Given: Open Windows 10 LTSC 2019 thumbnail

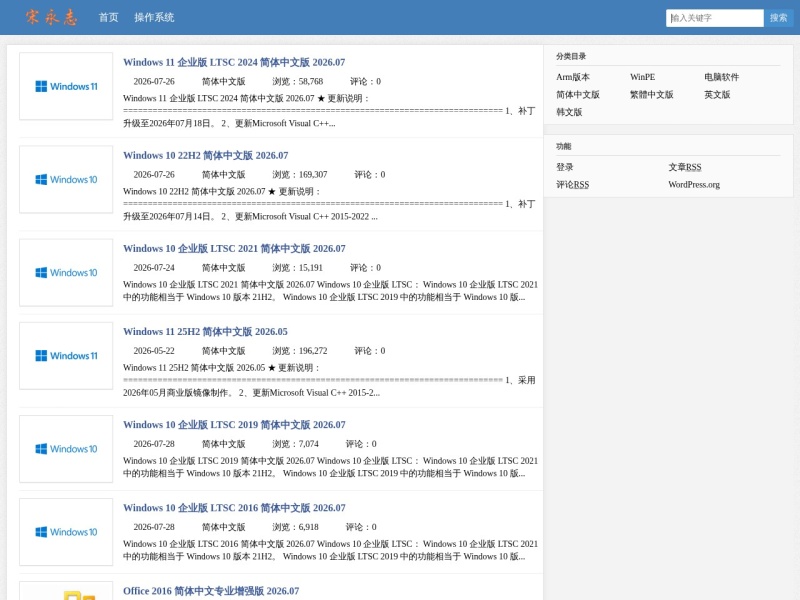Looking at the screenshot, I should click(x=66, y=448).
